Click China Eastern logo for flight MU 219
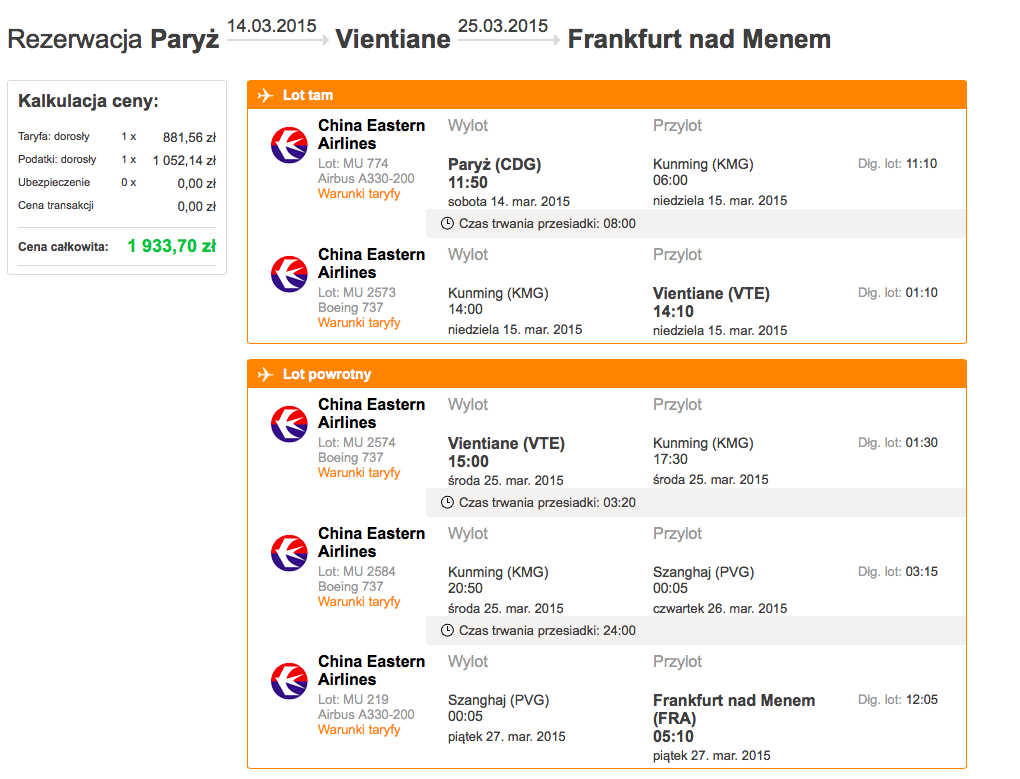 tap(289, 681)
